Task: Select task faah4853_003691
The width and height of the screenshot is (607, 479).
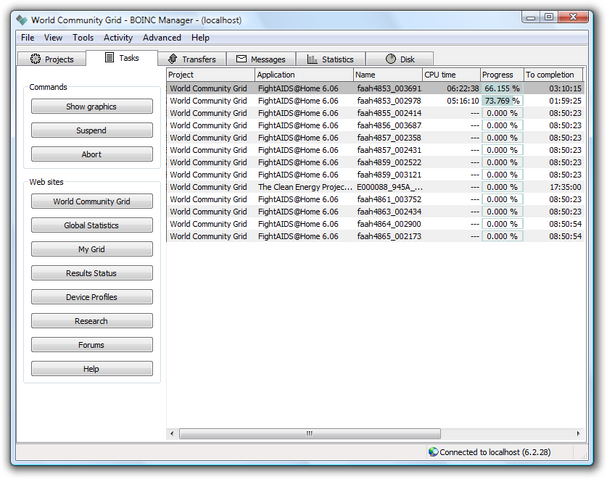Action: pyautogui.click(x=375, y=88)
